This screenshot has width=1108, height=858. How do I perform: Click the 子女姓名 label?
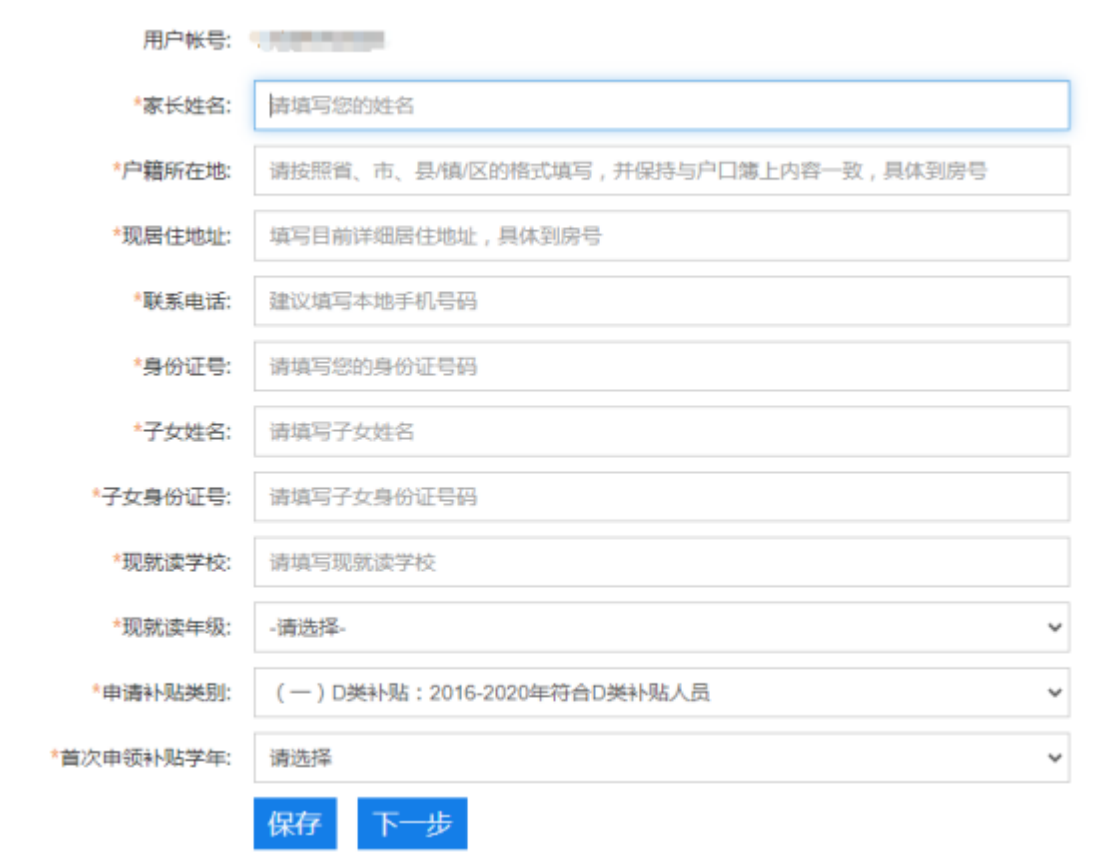(x=182, y=431)
